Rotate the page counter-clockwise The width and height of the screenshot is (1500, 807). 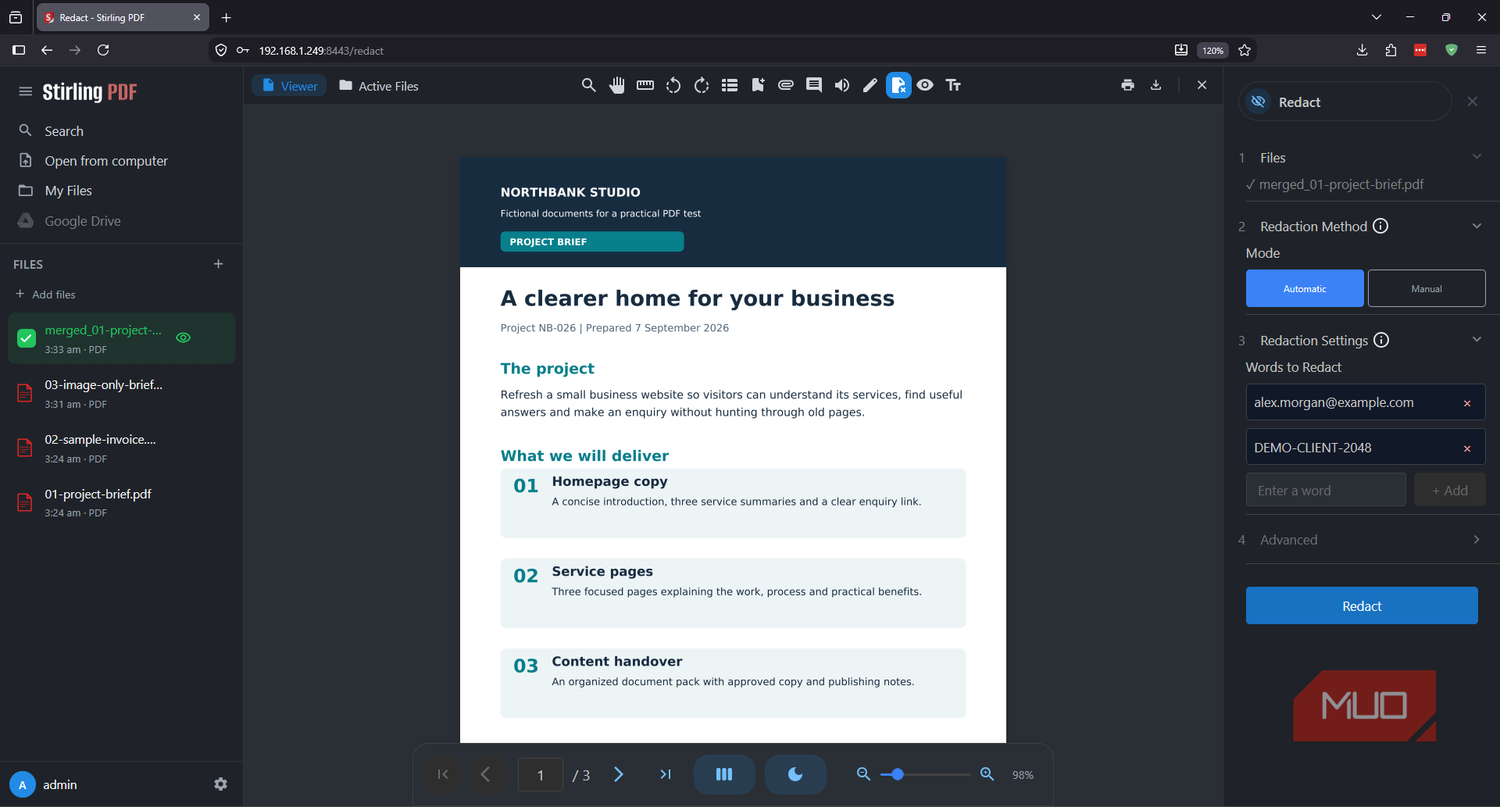pos(673,86)
